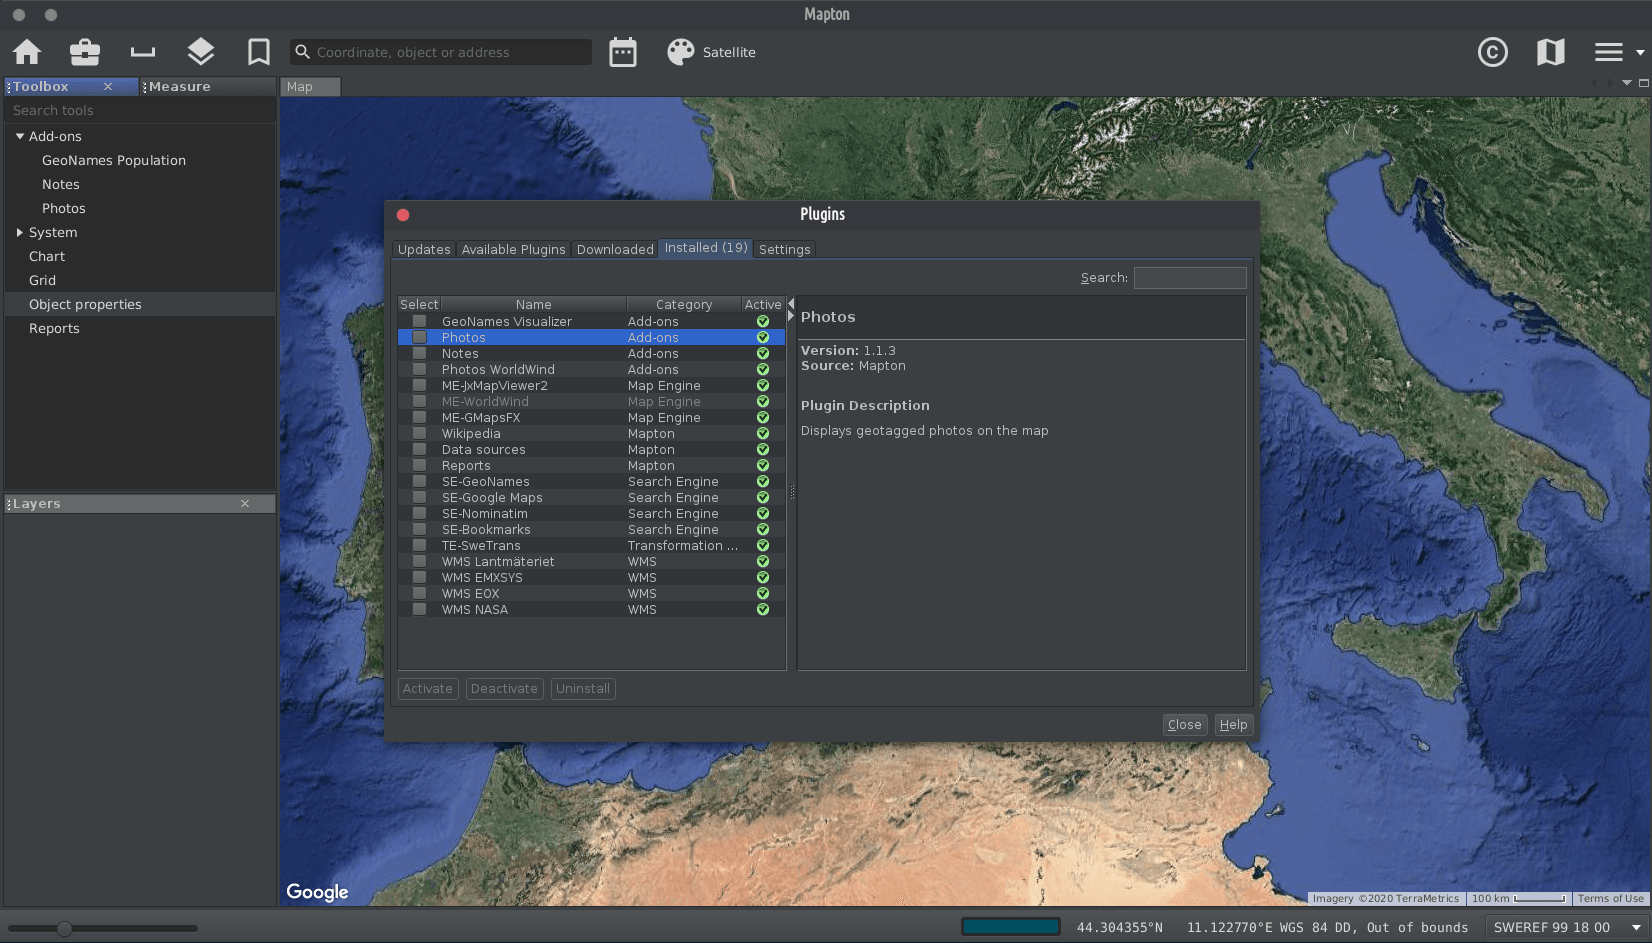
Task: Collapse the Add-ons tree node
Action: [x=20, y=136]
